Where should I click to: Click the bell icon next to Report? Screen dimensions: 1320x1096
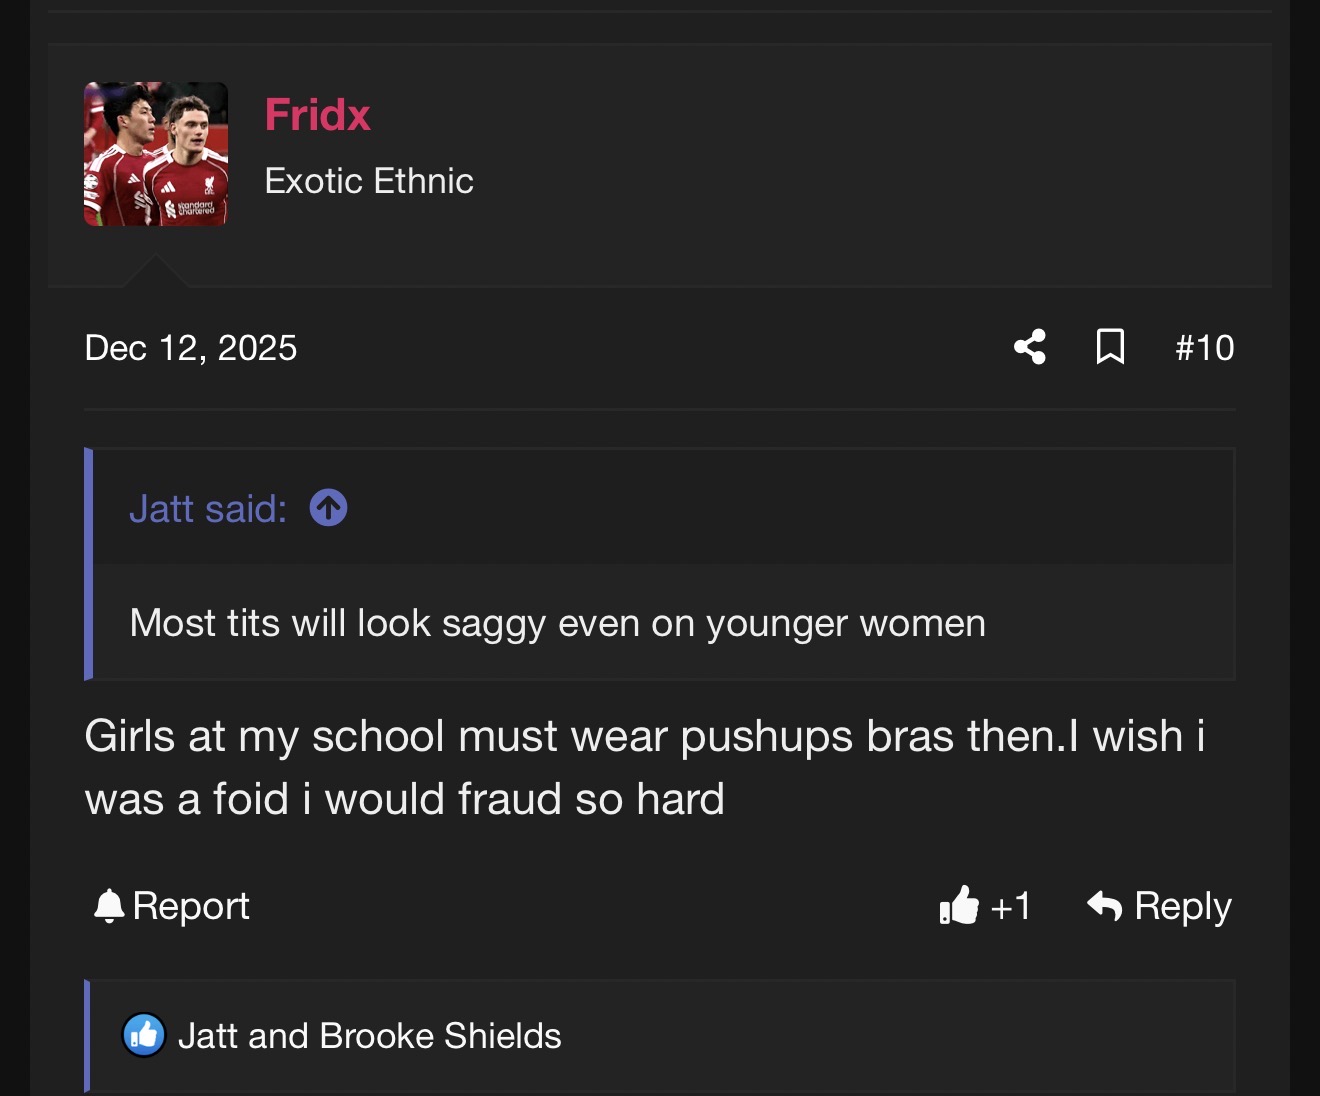pyautogui.click(x=108, y=906)
